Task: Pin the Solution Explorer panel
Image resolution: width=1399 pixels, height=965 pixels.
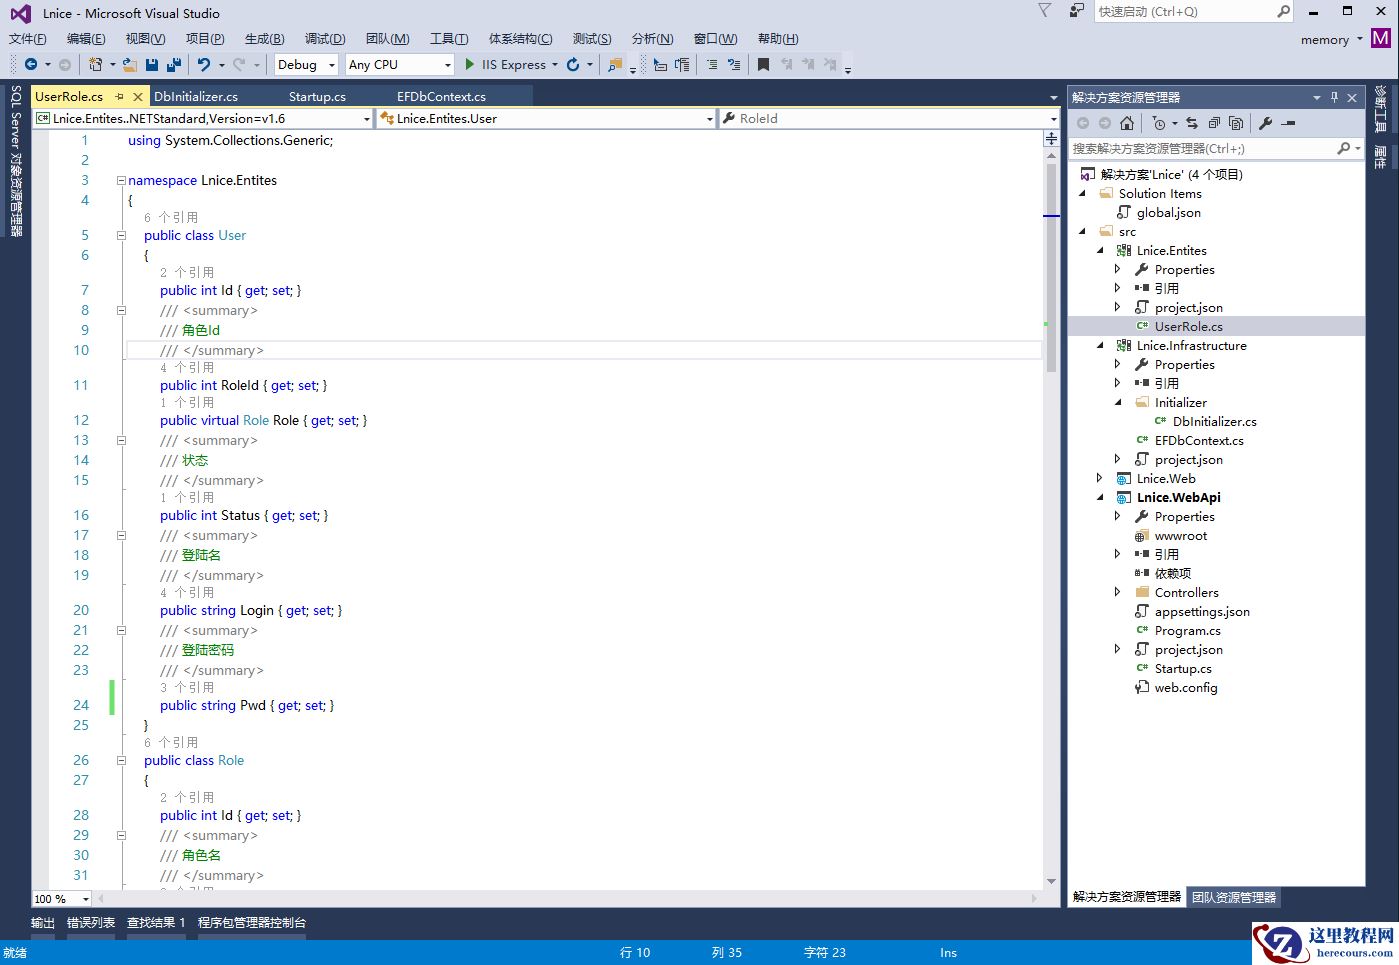Action: point(1335,97)
